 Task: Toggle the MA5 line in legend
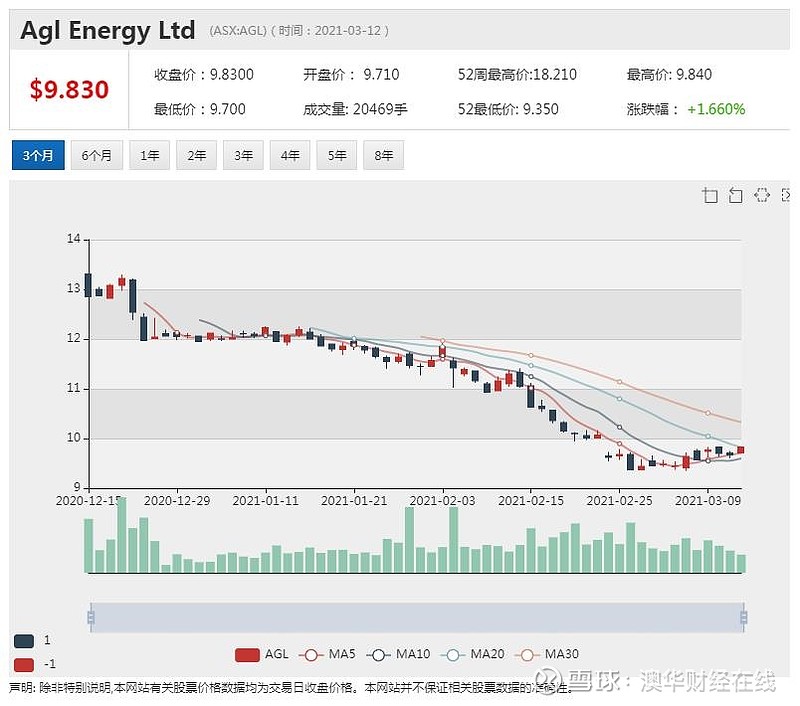tap(328, 654)
